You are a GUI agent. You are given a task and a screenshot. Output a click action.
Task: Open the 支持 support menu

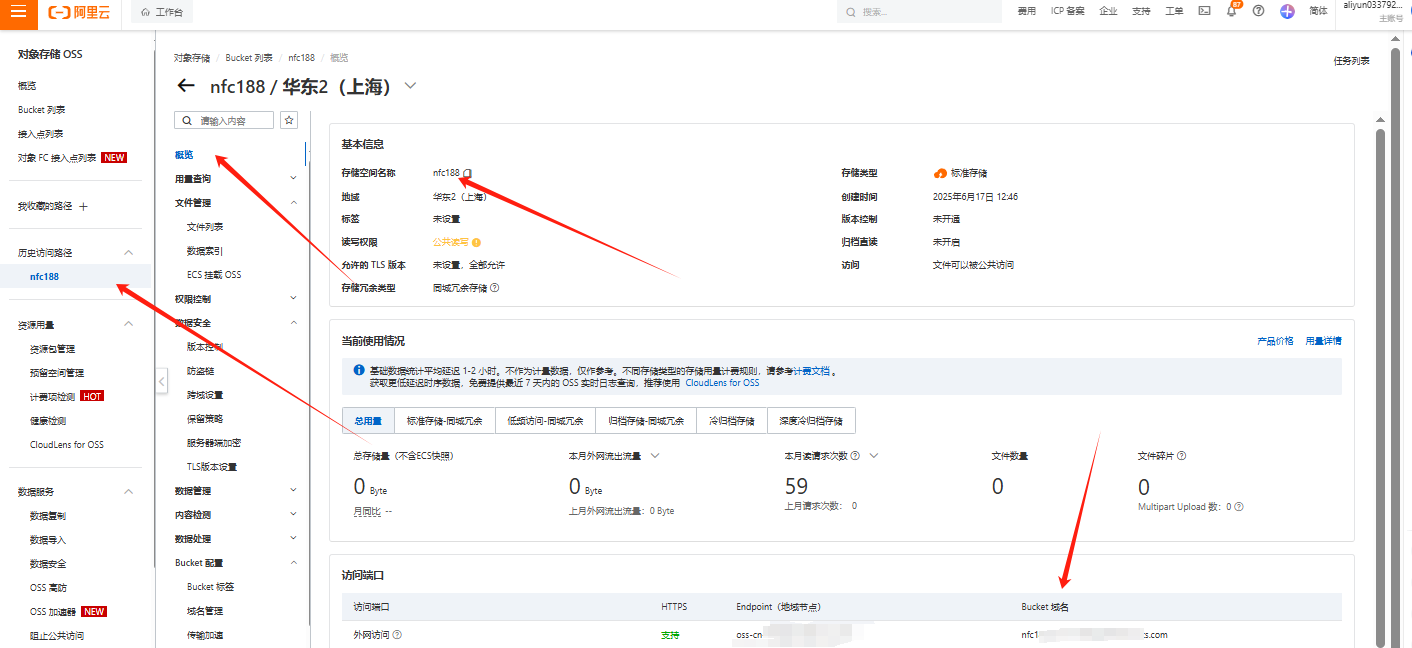pyautogui.click(x=1141, y=11)
